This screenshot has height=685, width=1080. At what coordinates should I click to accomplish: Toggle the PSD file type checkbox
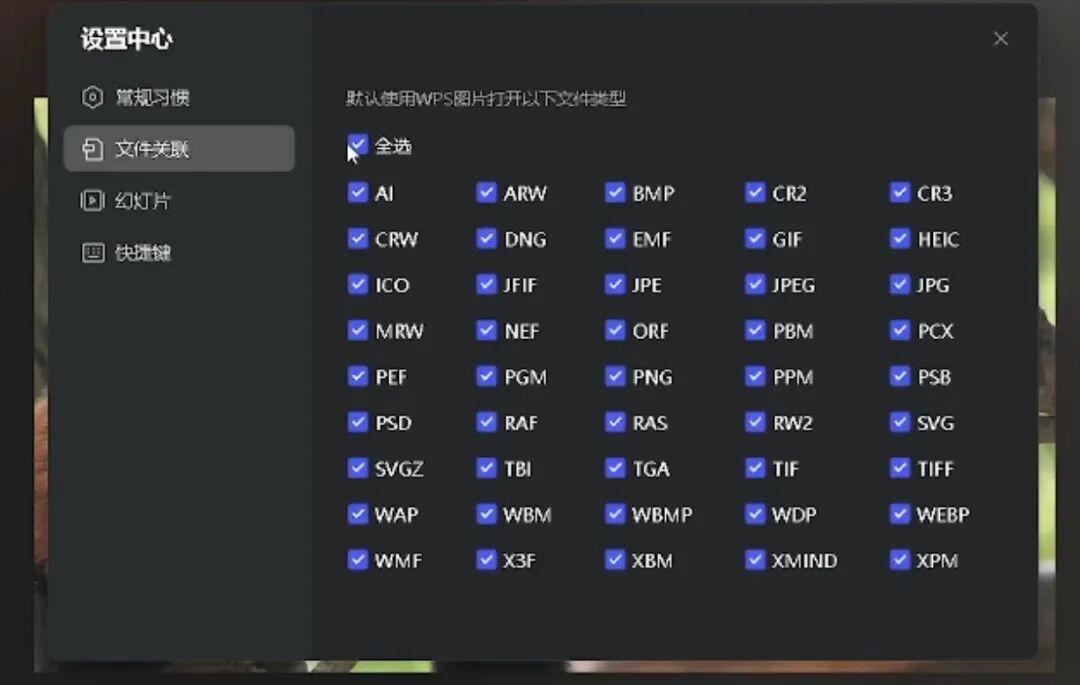pos(358,422)
